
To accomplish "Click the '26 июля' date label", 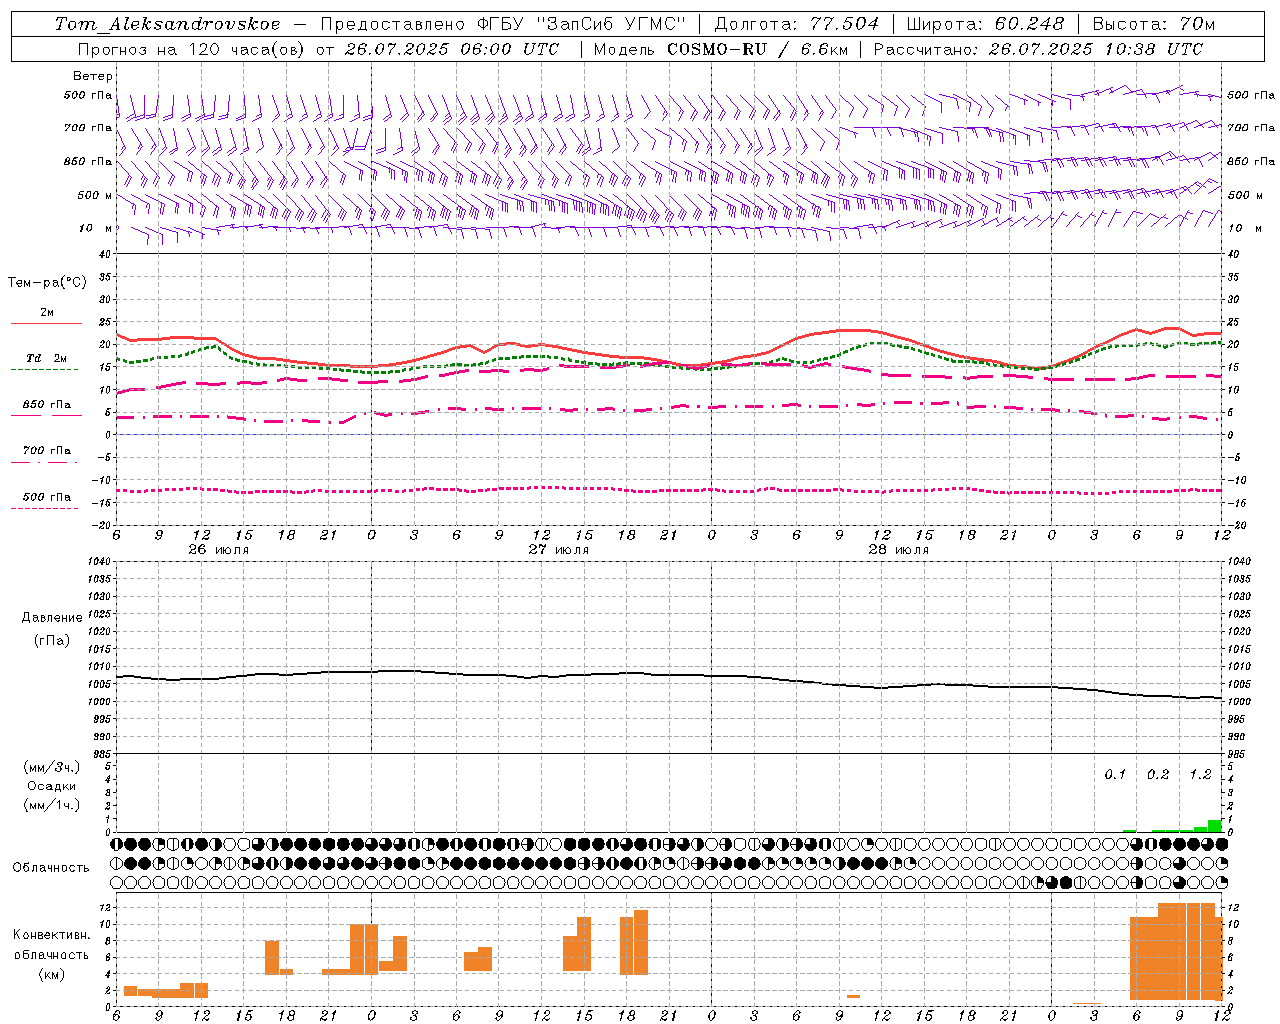I will tap(219, 549).
